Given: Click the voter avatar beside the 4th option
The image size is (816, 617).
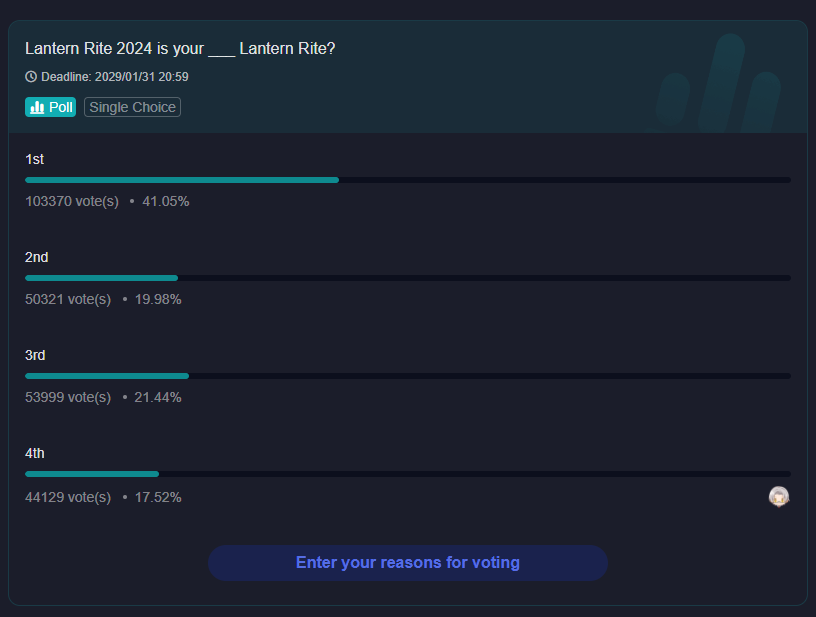Looking at the screenshot, I should tap(779, 496).
